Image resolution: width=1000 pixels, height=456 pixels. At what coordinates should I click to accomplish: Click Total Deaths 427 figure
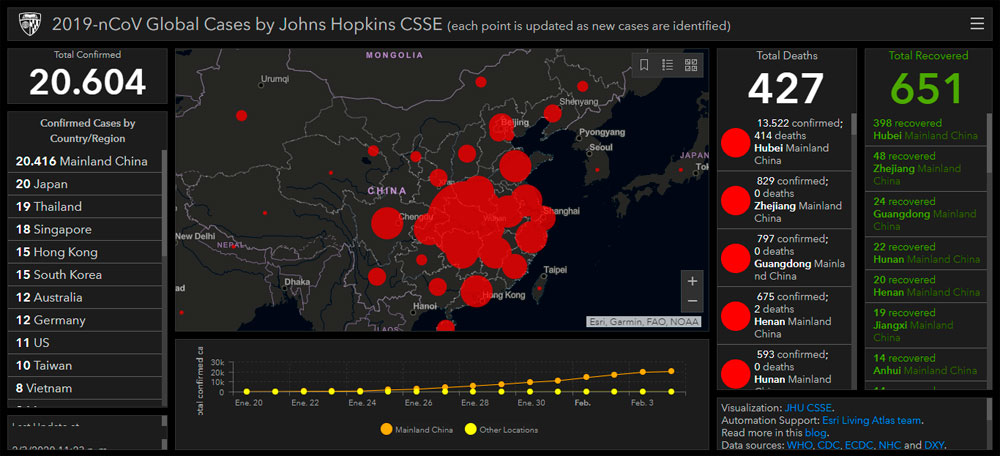click(x=786, y=88)
